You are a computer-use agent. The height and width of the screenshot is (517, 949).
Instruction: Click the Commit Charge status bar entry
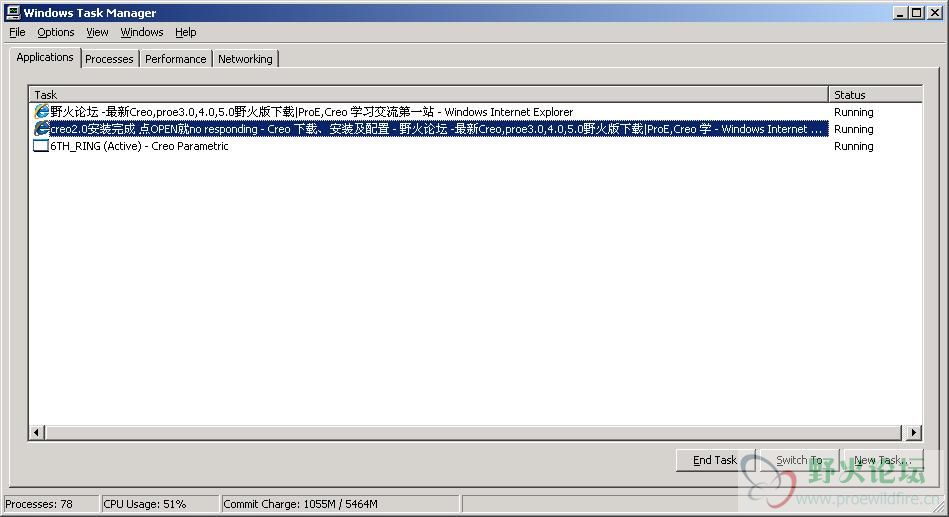tap(340, 504)
